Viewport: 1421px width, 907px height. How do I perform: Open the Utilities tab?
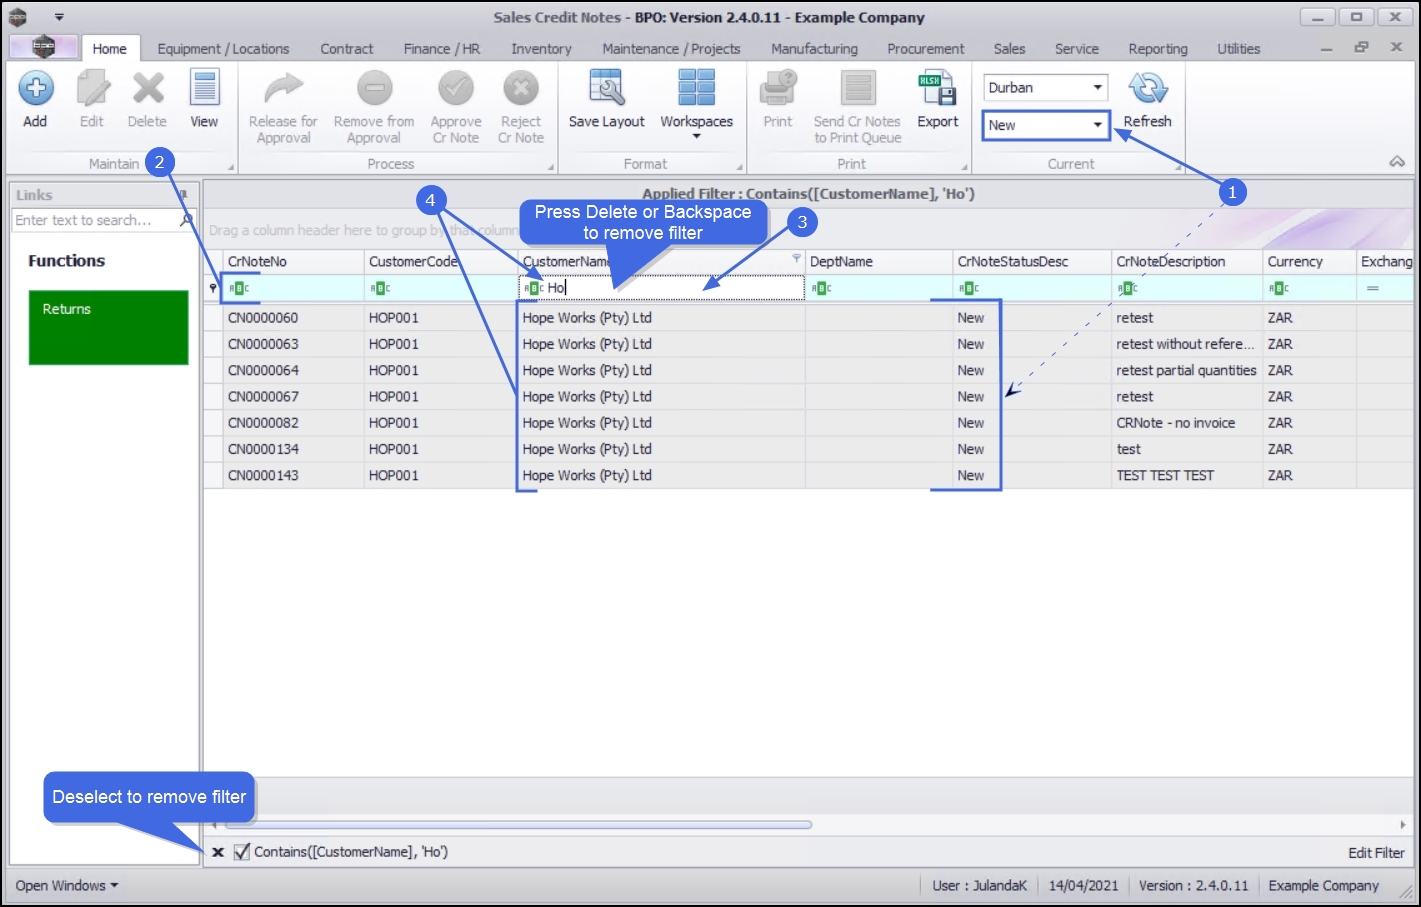coord(1238,49)
